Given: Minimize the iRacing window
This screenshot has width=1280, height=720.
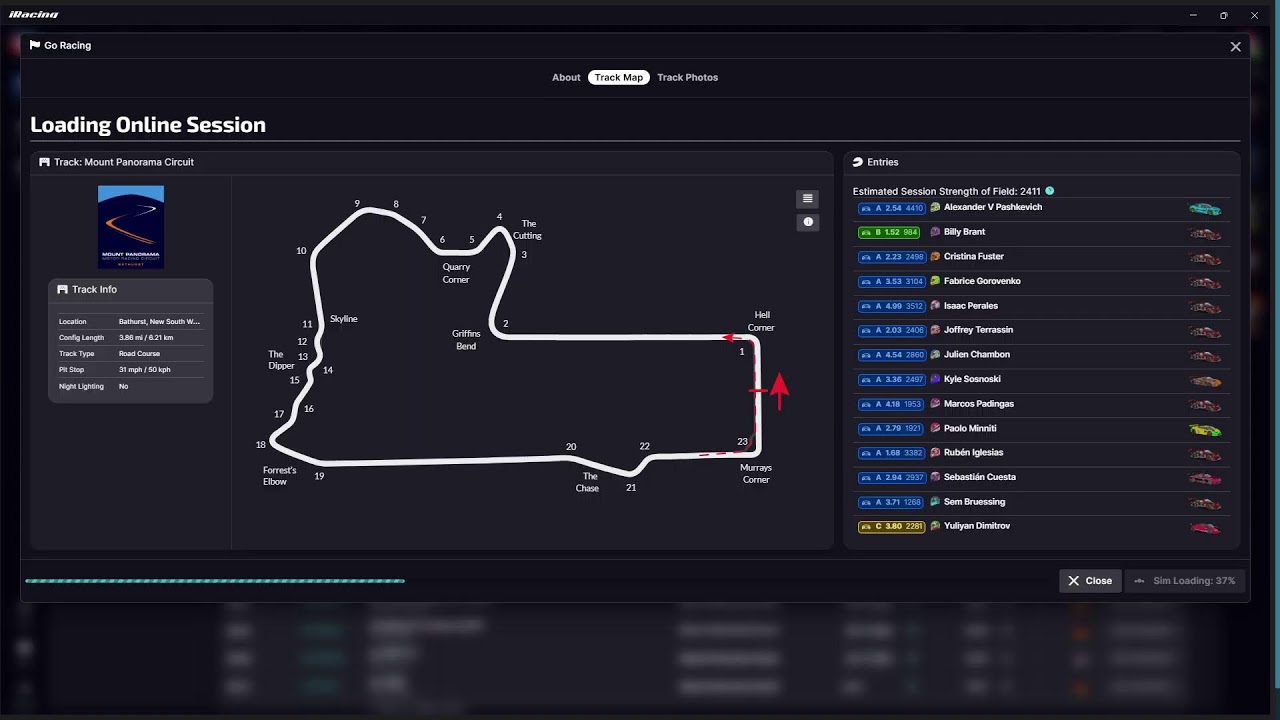Looking at the screenshot, I should [1193, 15].
